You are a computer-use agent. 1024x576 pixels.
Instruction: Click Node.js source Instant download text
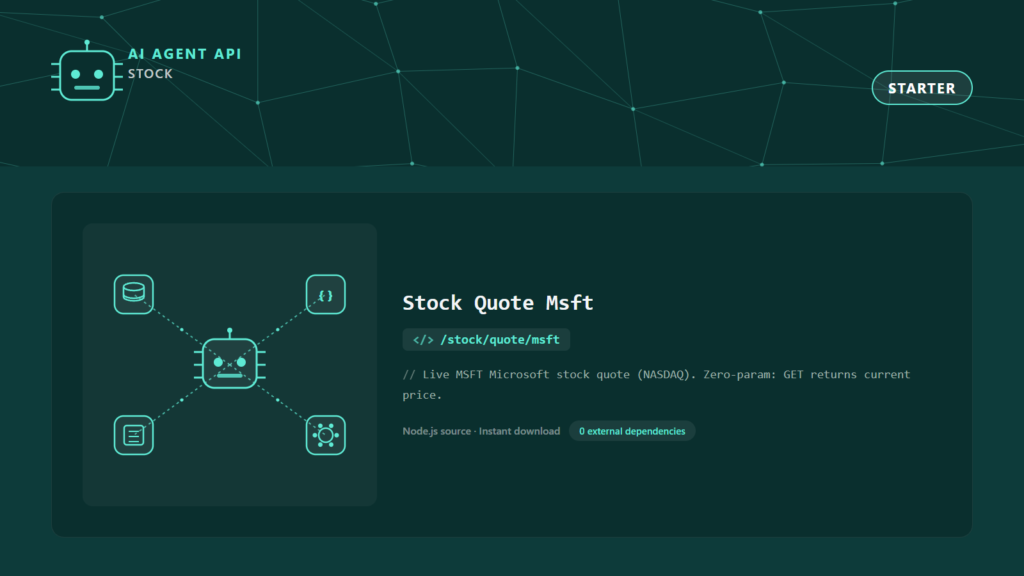coord(481,431)
